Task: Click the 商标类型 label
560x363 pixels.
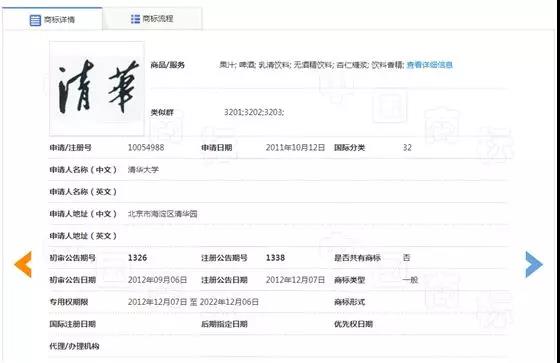Action: (349, 280)
